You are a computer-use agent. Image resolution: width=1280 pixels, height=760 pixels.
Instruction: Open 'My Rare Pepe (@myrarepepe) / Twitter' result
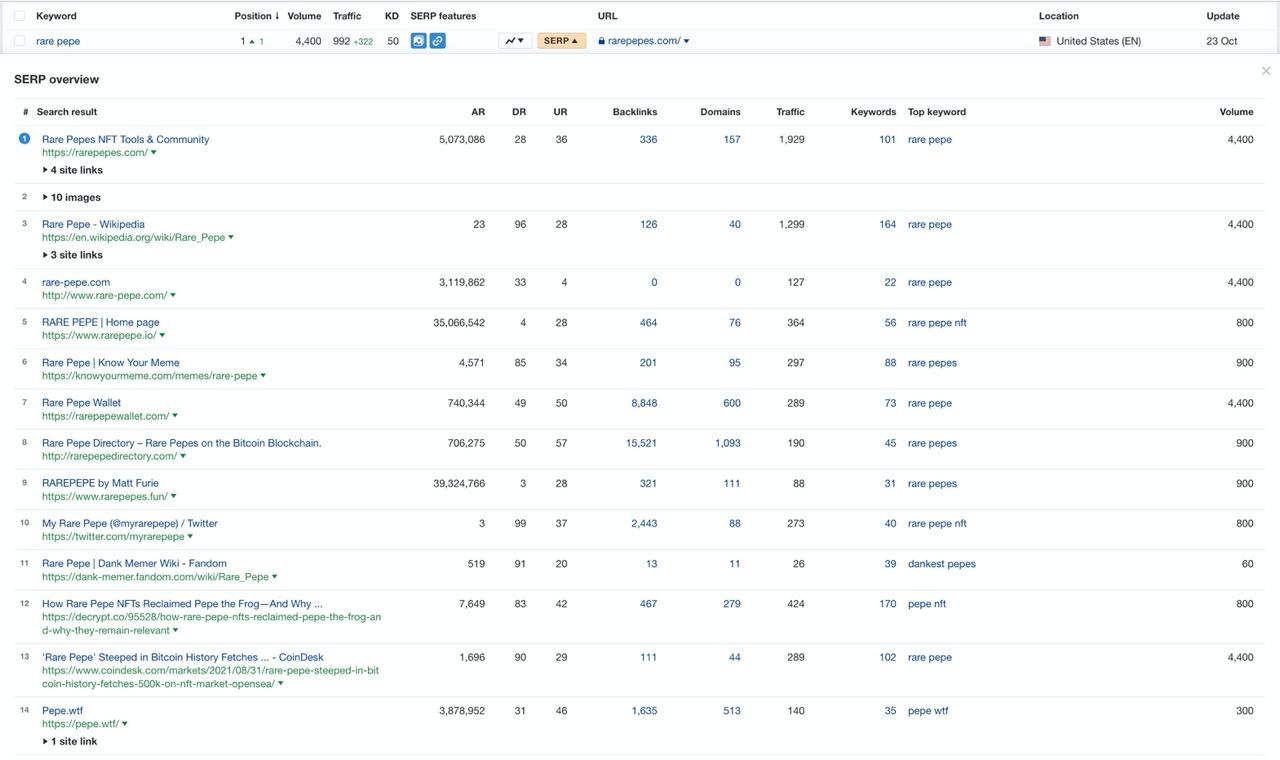pos(130,523)
